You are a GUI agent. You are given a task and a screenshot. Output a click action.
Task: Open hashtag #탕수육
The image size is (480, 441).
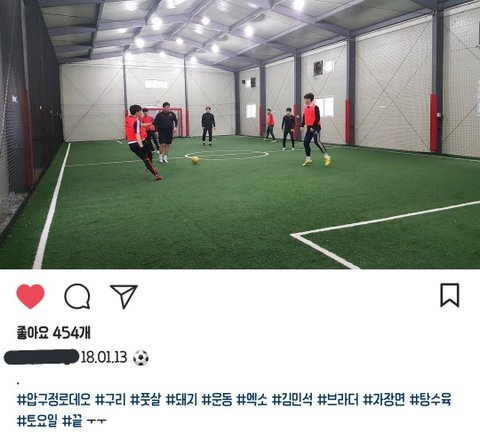point(430,399)
